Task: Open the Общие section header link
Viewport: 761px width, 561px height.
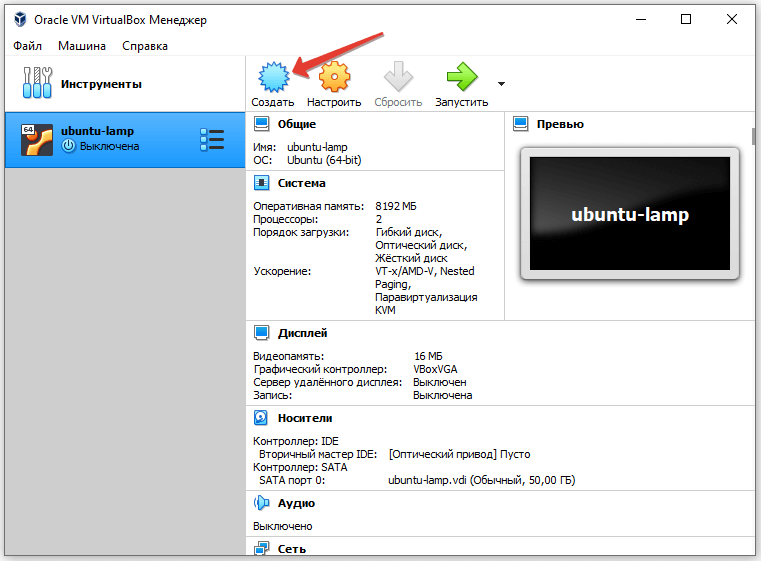Action: click(297, 124)
